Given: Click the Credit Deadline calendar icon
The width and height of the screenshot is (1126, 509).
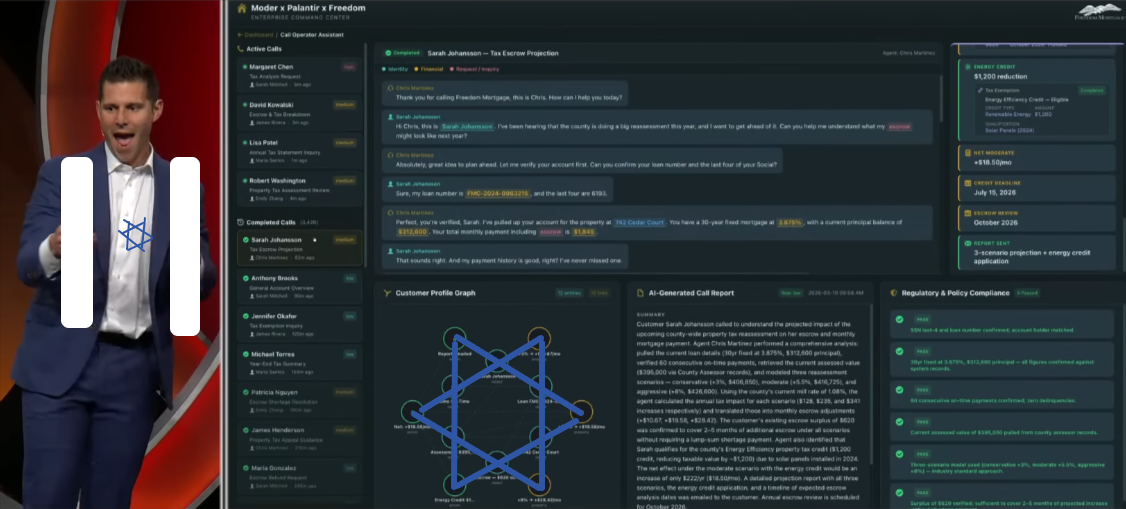Looking at the screenshot, I should (969, 183).
